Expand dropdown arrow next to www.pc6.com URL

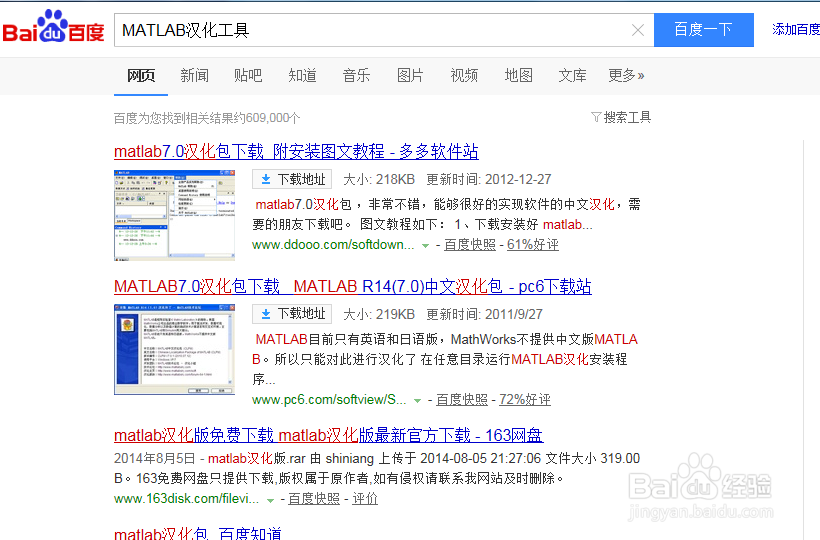pos(417,400)
